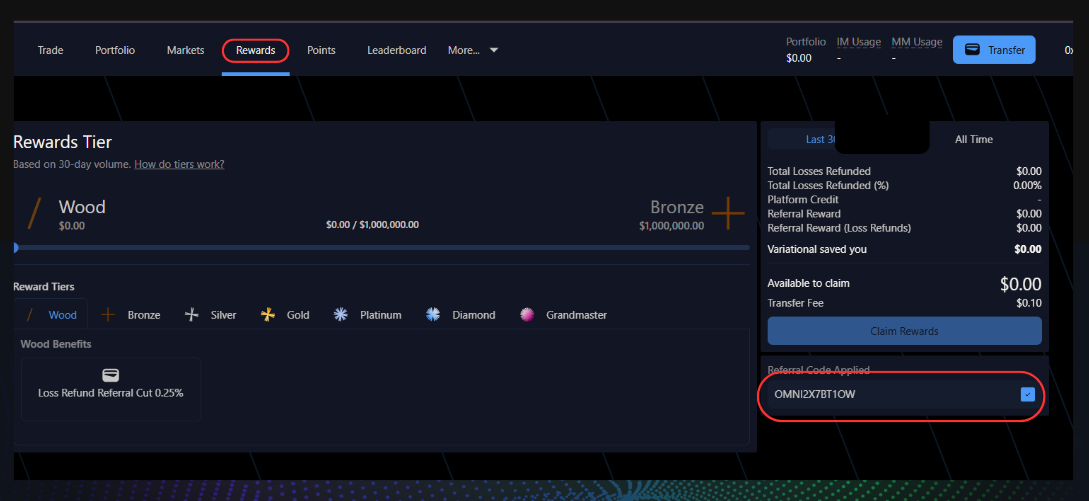
Task: Open the Markets section
Action: [x=185, y=50]
